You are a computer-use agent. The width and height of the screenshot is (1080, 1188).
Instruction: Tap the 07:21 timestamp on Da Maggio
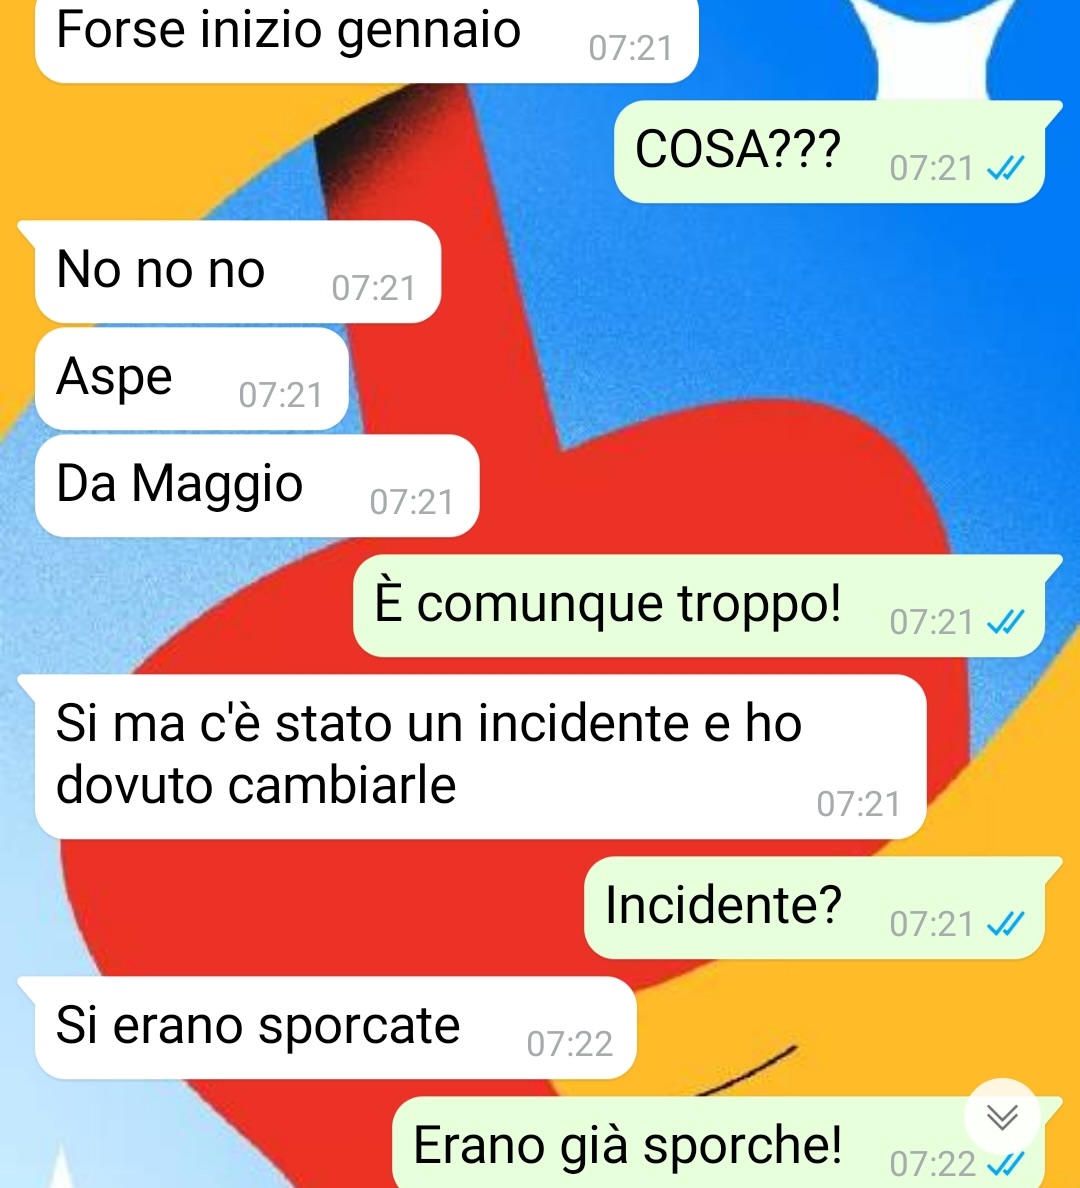point(412,502)
